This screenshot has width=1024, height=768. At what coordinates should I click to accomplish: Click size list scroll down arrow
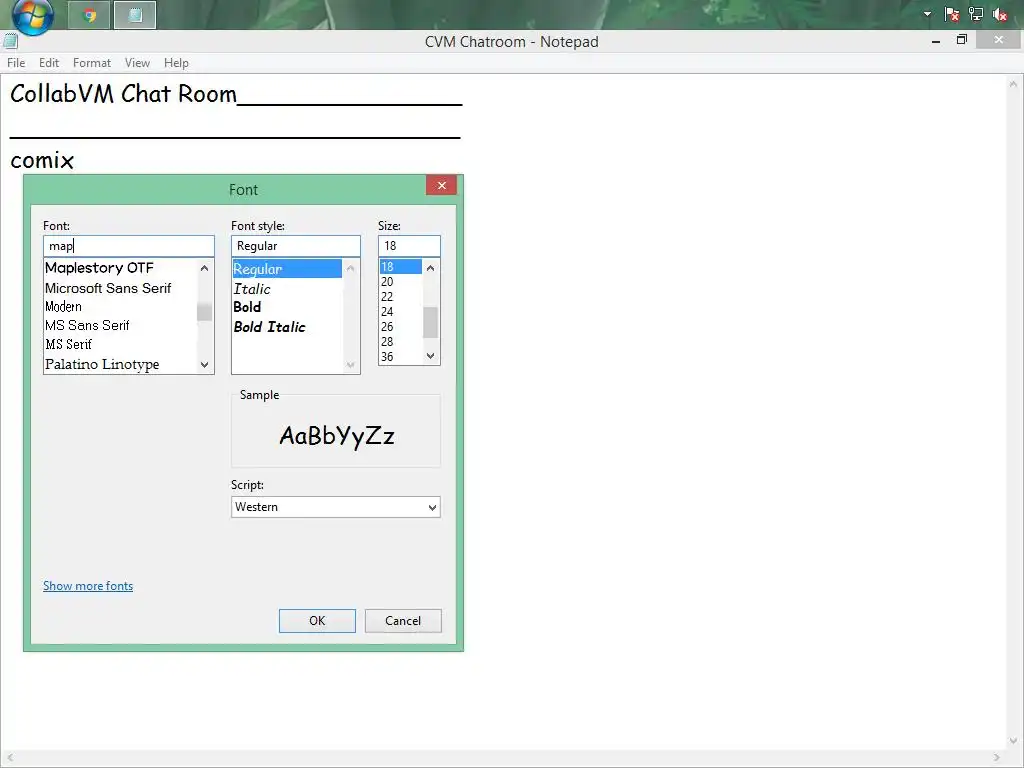coord(430,356)
